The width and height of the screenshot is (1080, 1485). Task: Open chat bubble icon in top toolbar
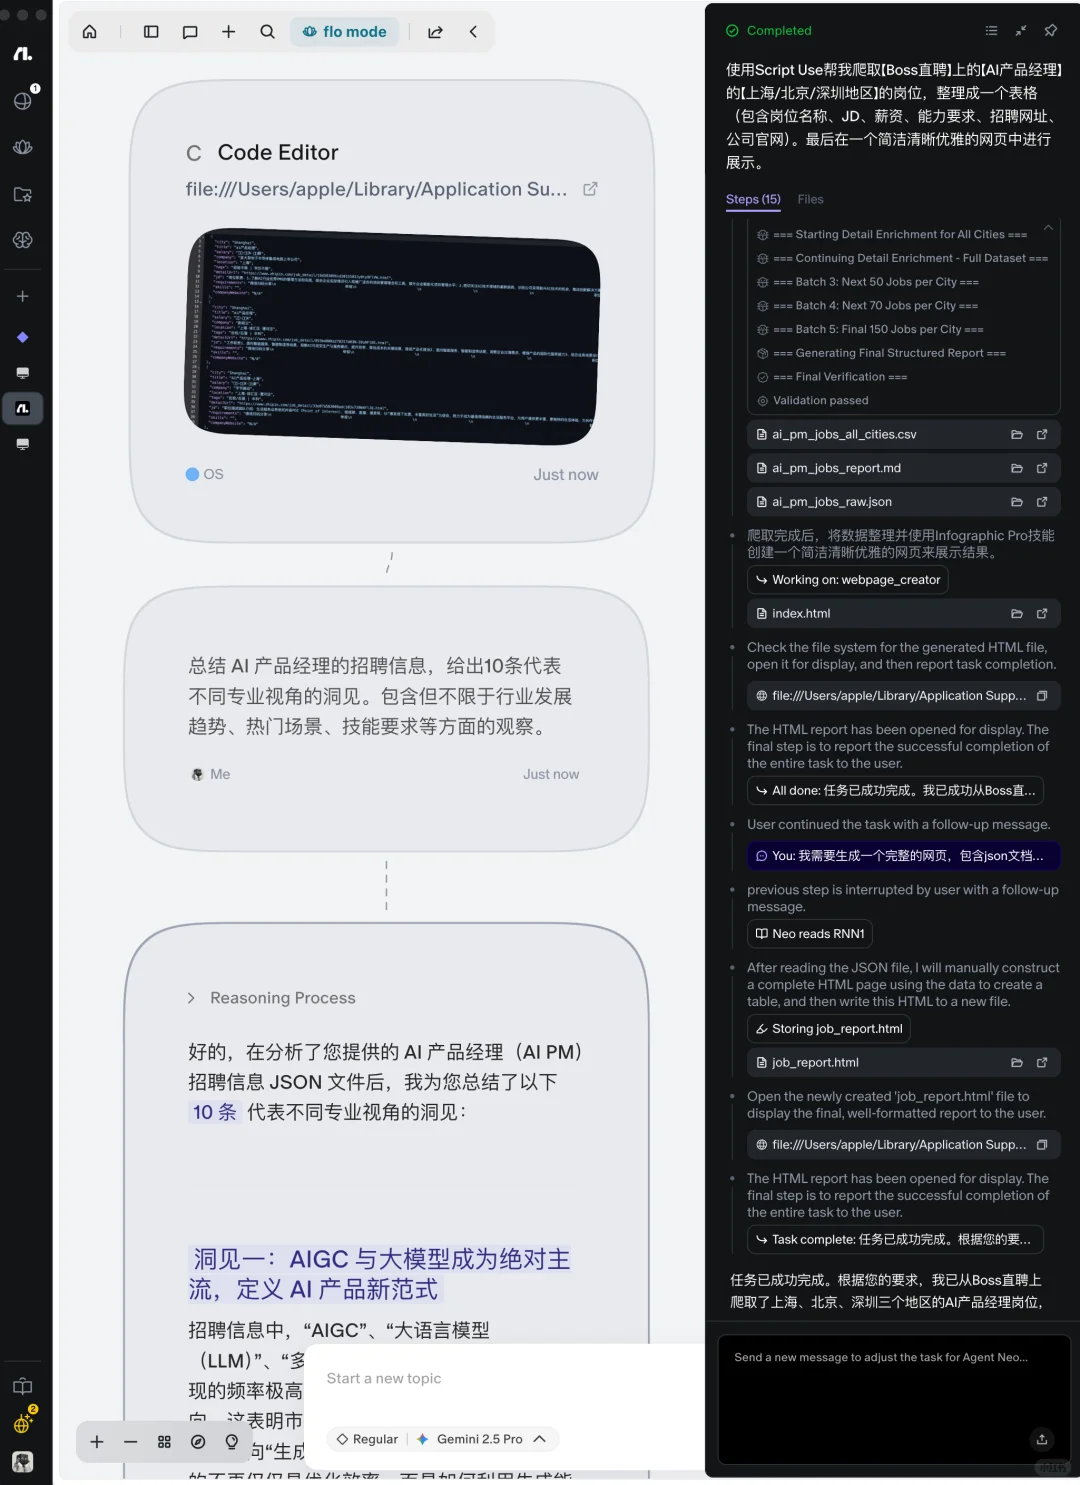[190, 32]
